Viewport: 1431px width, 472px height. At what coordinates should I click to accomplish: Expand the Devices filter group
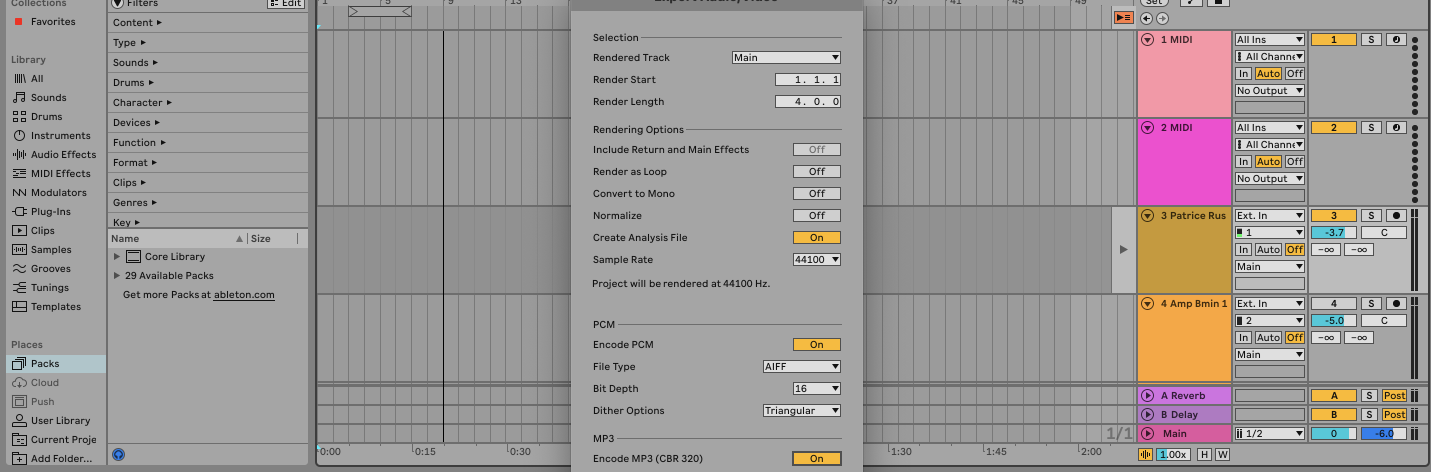point(135,122)
